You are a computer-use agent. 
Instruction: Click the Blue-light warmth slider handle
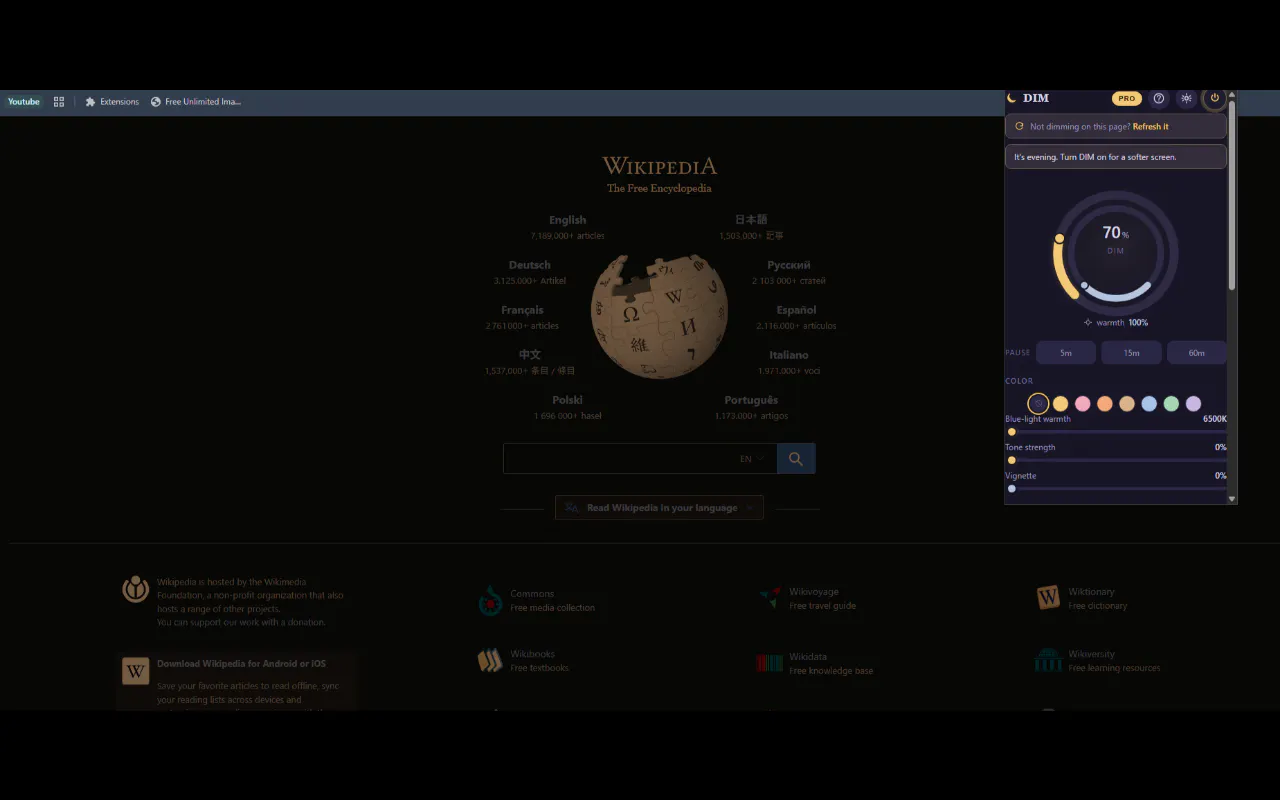[1012, 432]
